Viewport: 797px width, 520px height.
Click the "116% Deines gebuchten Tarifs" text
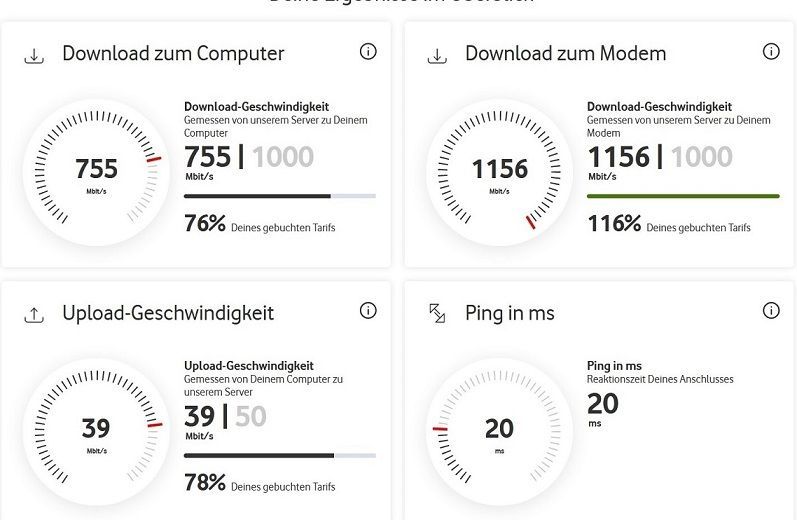point(668,225)
